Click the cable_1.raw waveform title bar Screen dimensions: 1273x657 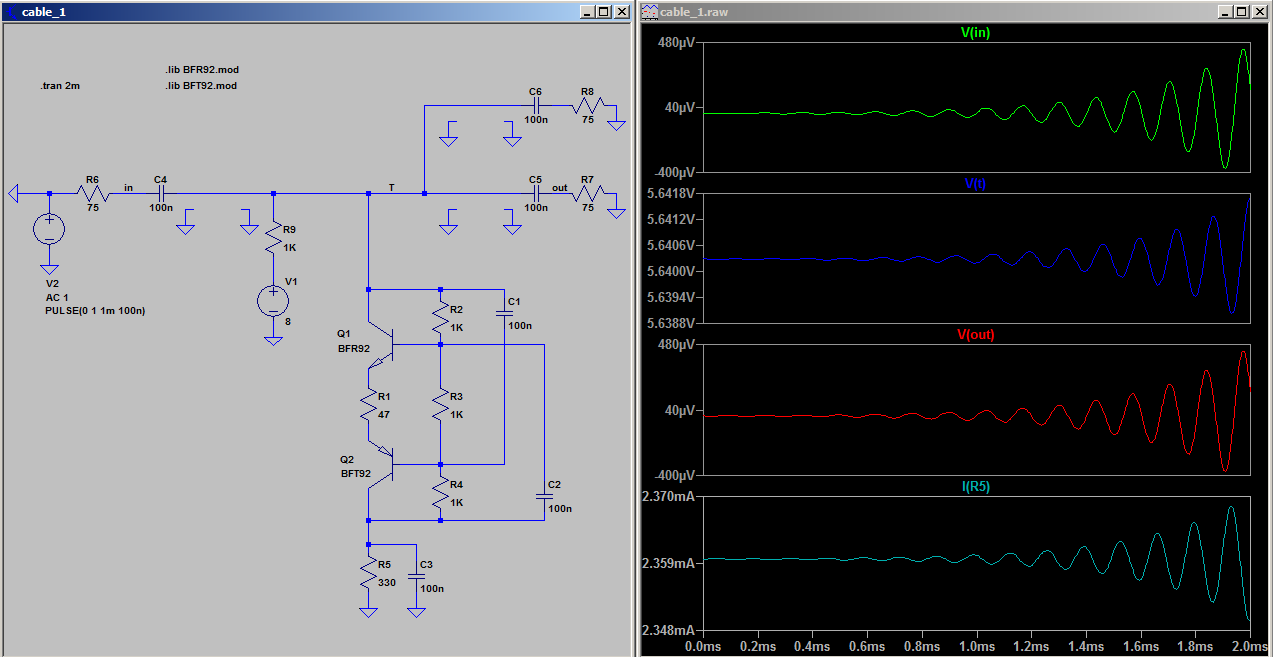(x=955, y=11)
